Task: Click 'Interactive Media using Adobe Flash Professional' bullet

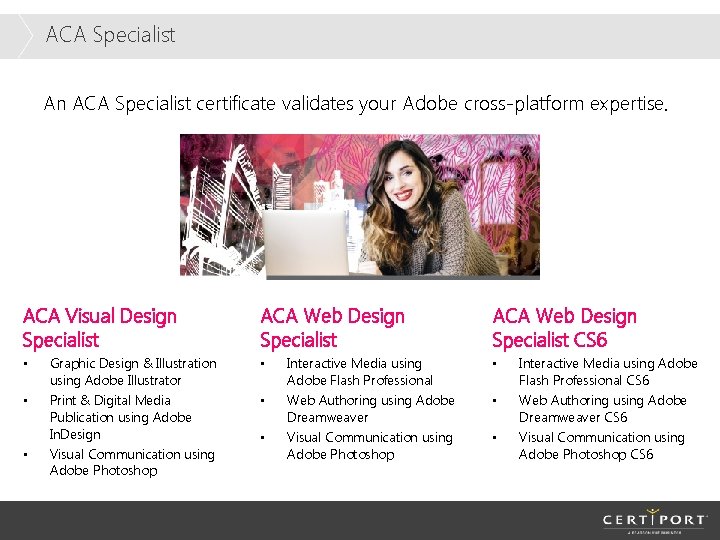Action: pos(360,372)
